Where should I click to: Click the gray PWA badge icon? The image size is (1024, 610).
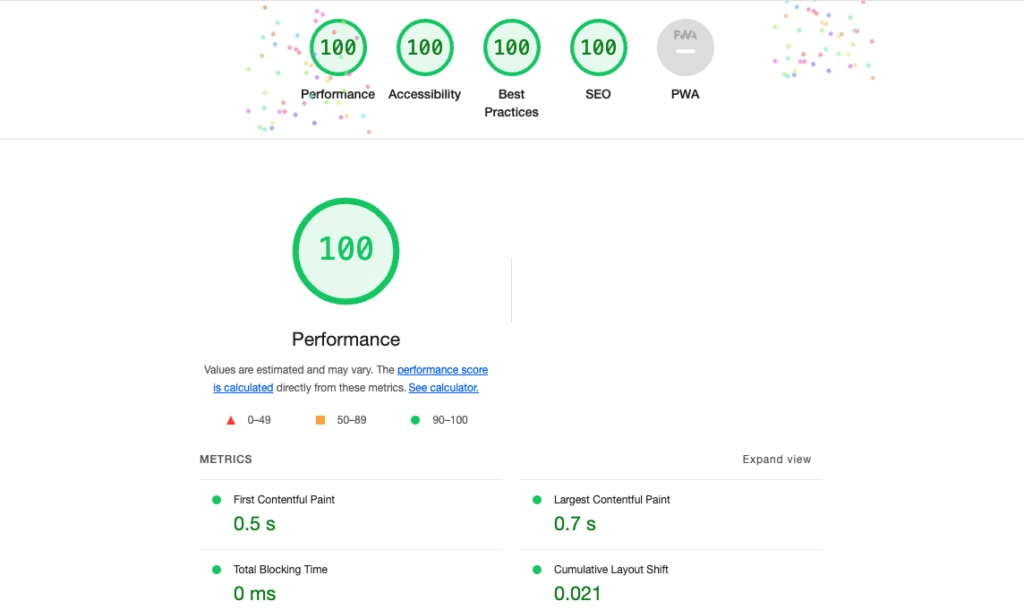click(x=685, y=47)
